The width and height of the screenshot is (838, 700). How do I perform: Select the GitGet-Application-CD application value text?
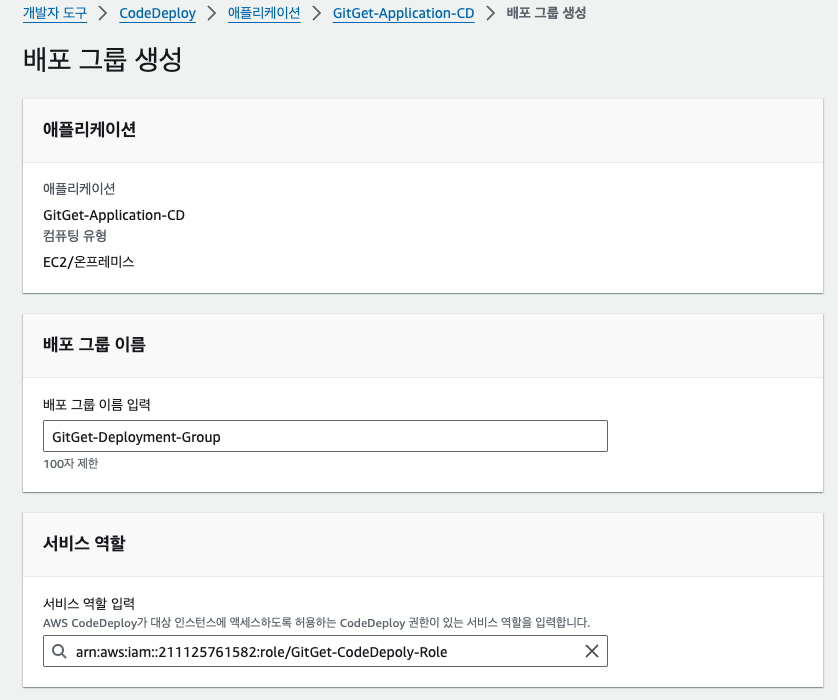tap(114, 215)
